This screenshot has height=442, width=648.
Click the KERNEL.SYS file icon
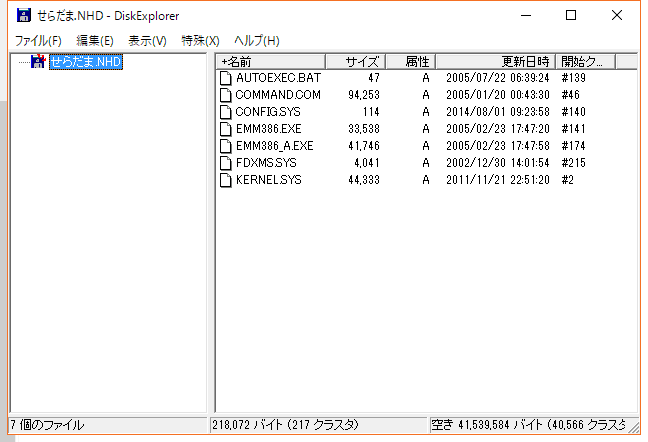226,180
